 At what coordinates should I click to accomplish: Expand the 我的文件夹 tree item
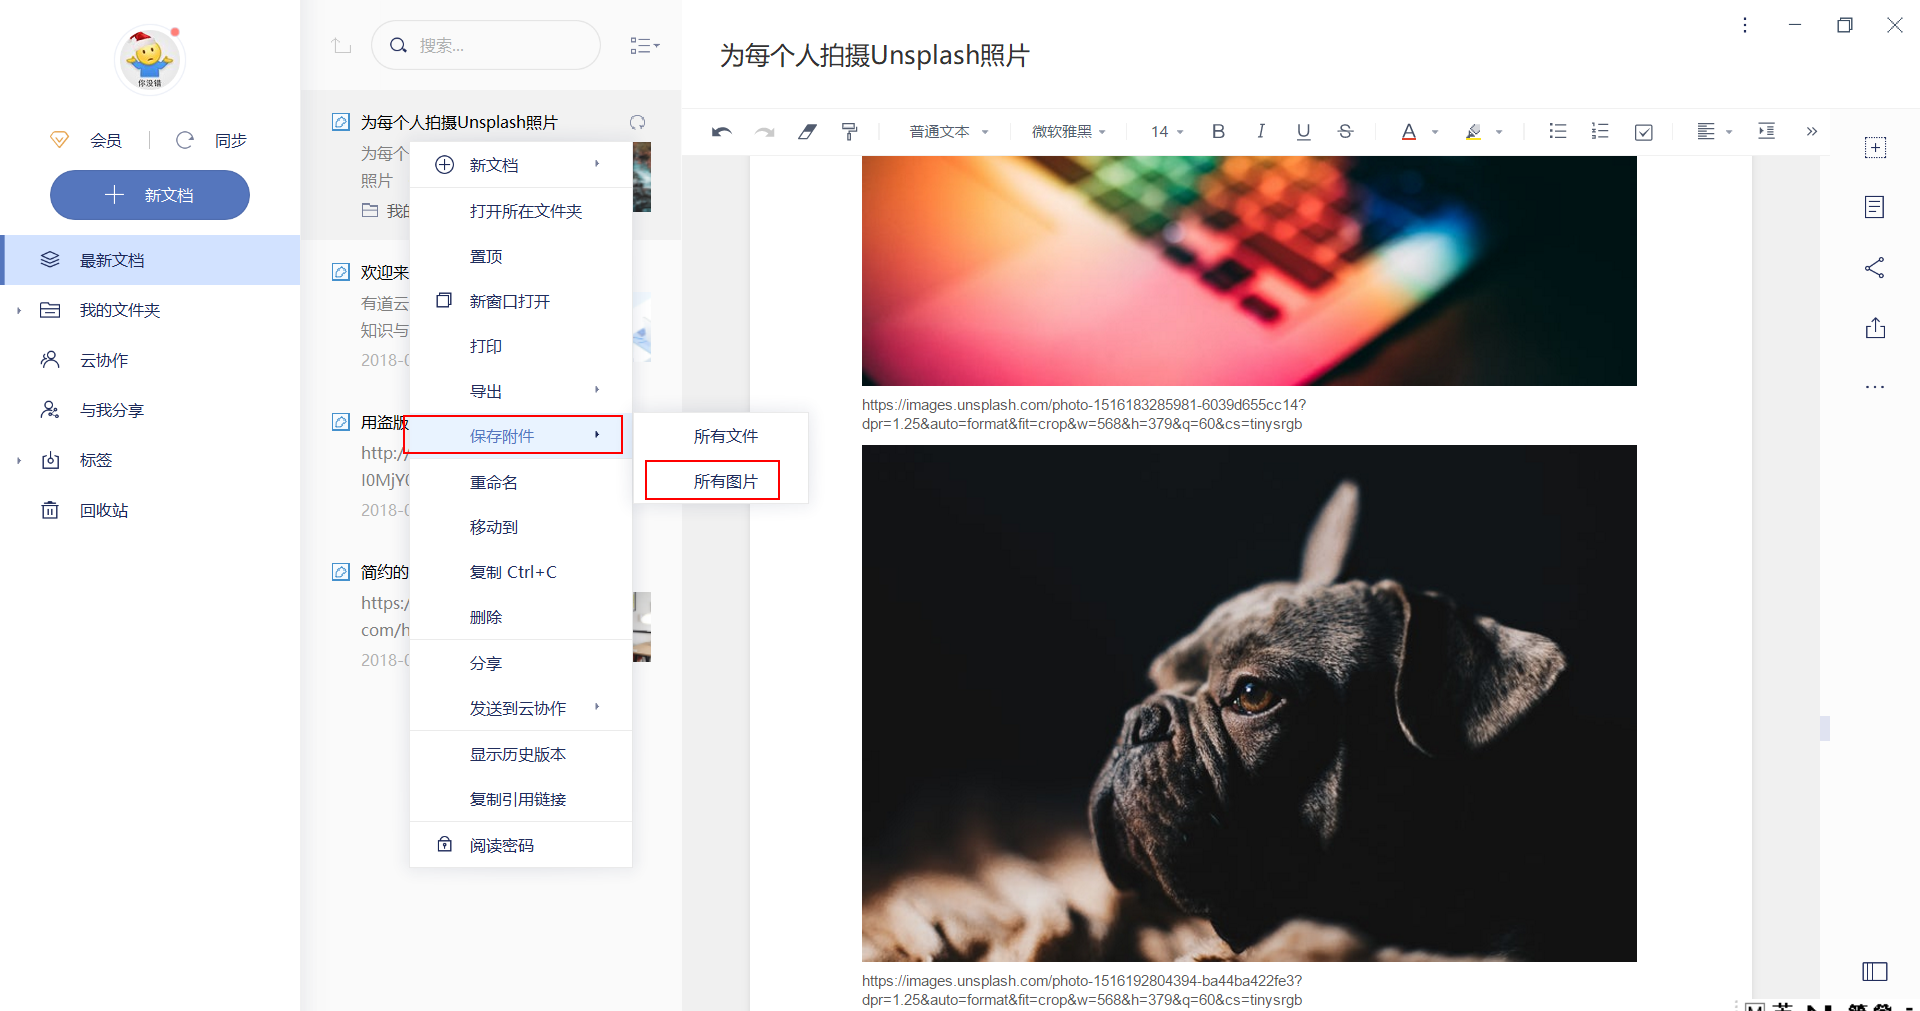pos(17,310)
